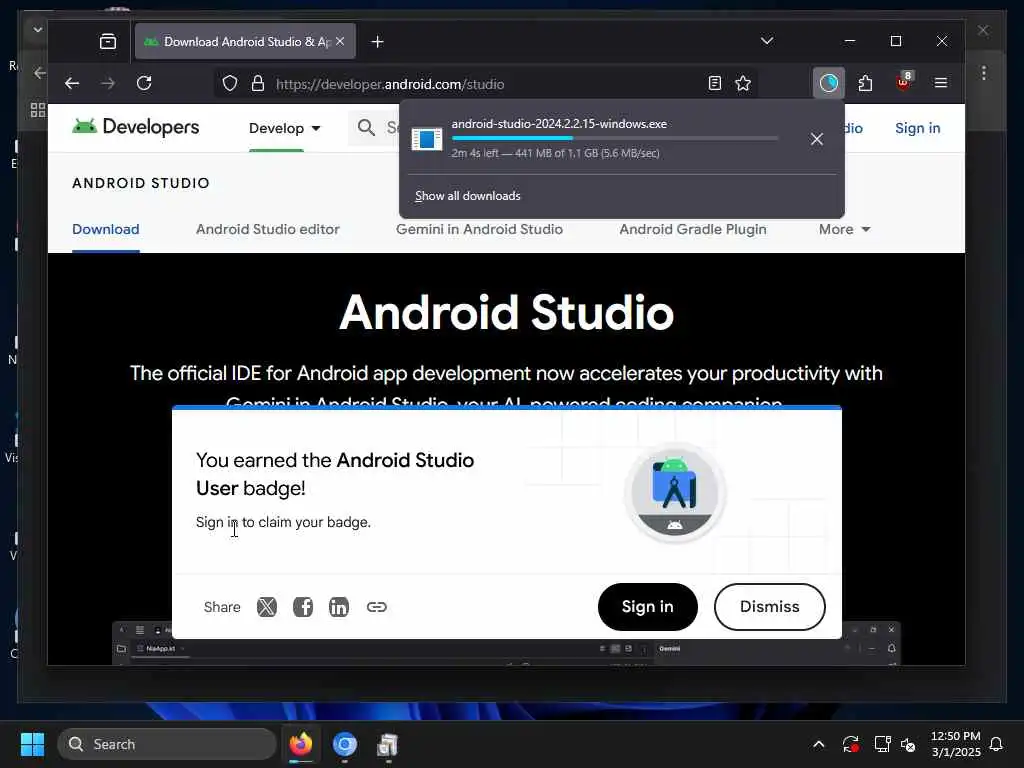Viewport: 1024px width, 768px height.
Task: Click the padlock site security icon
Action: [x=258, y=84]
